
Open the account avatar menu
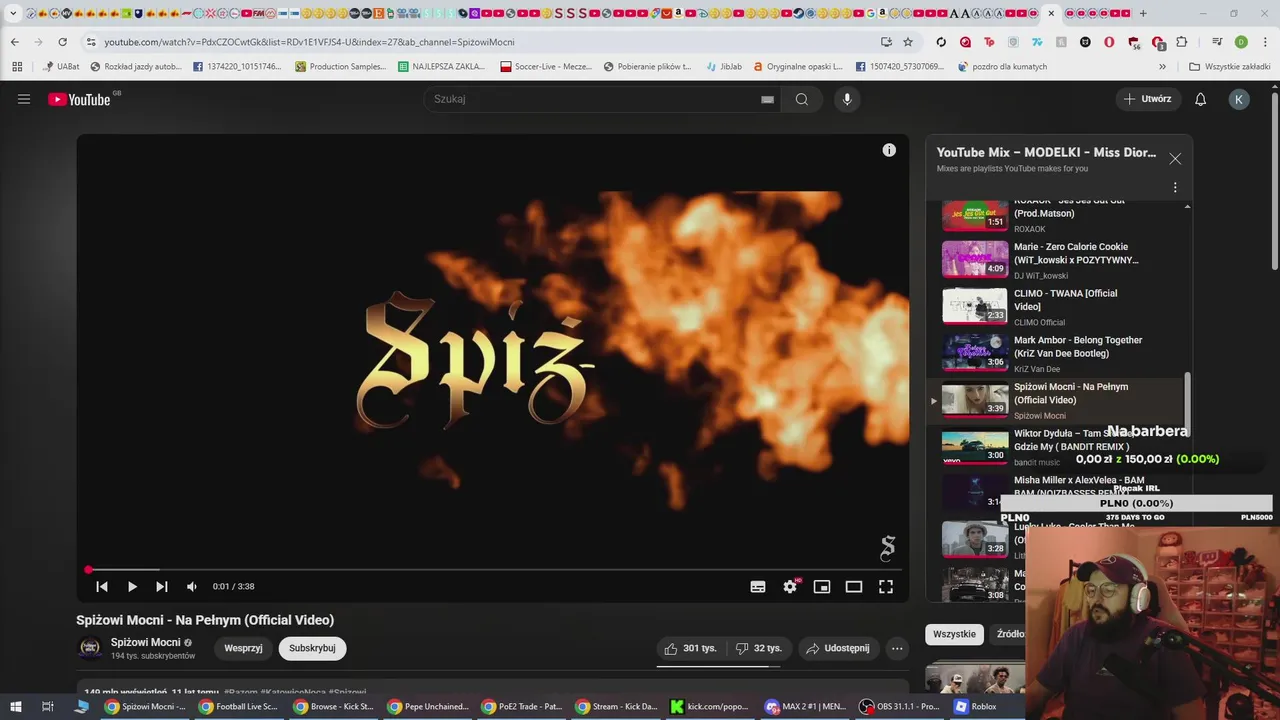tap(1239, 99)
